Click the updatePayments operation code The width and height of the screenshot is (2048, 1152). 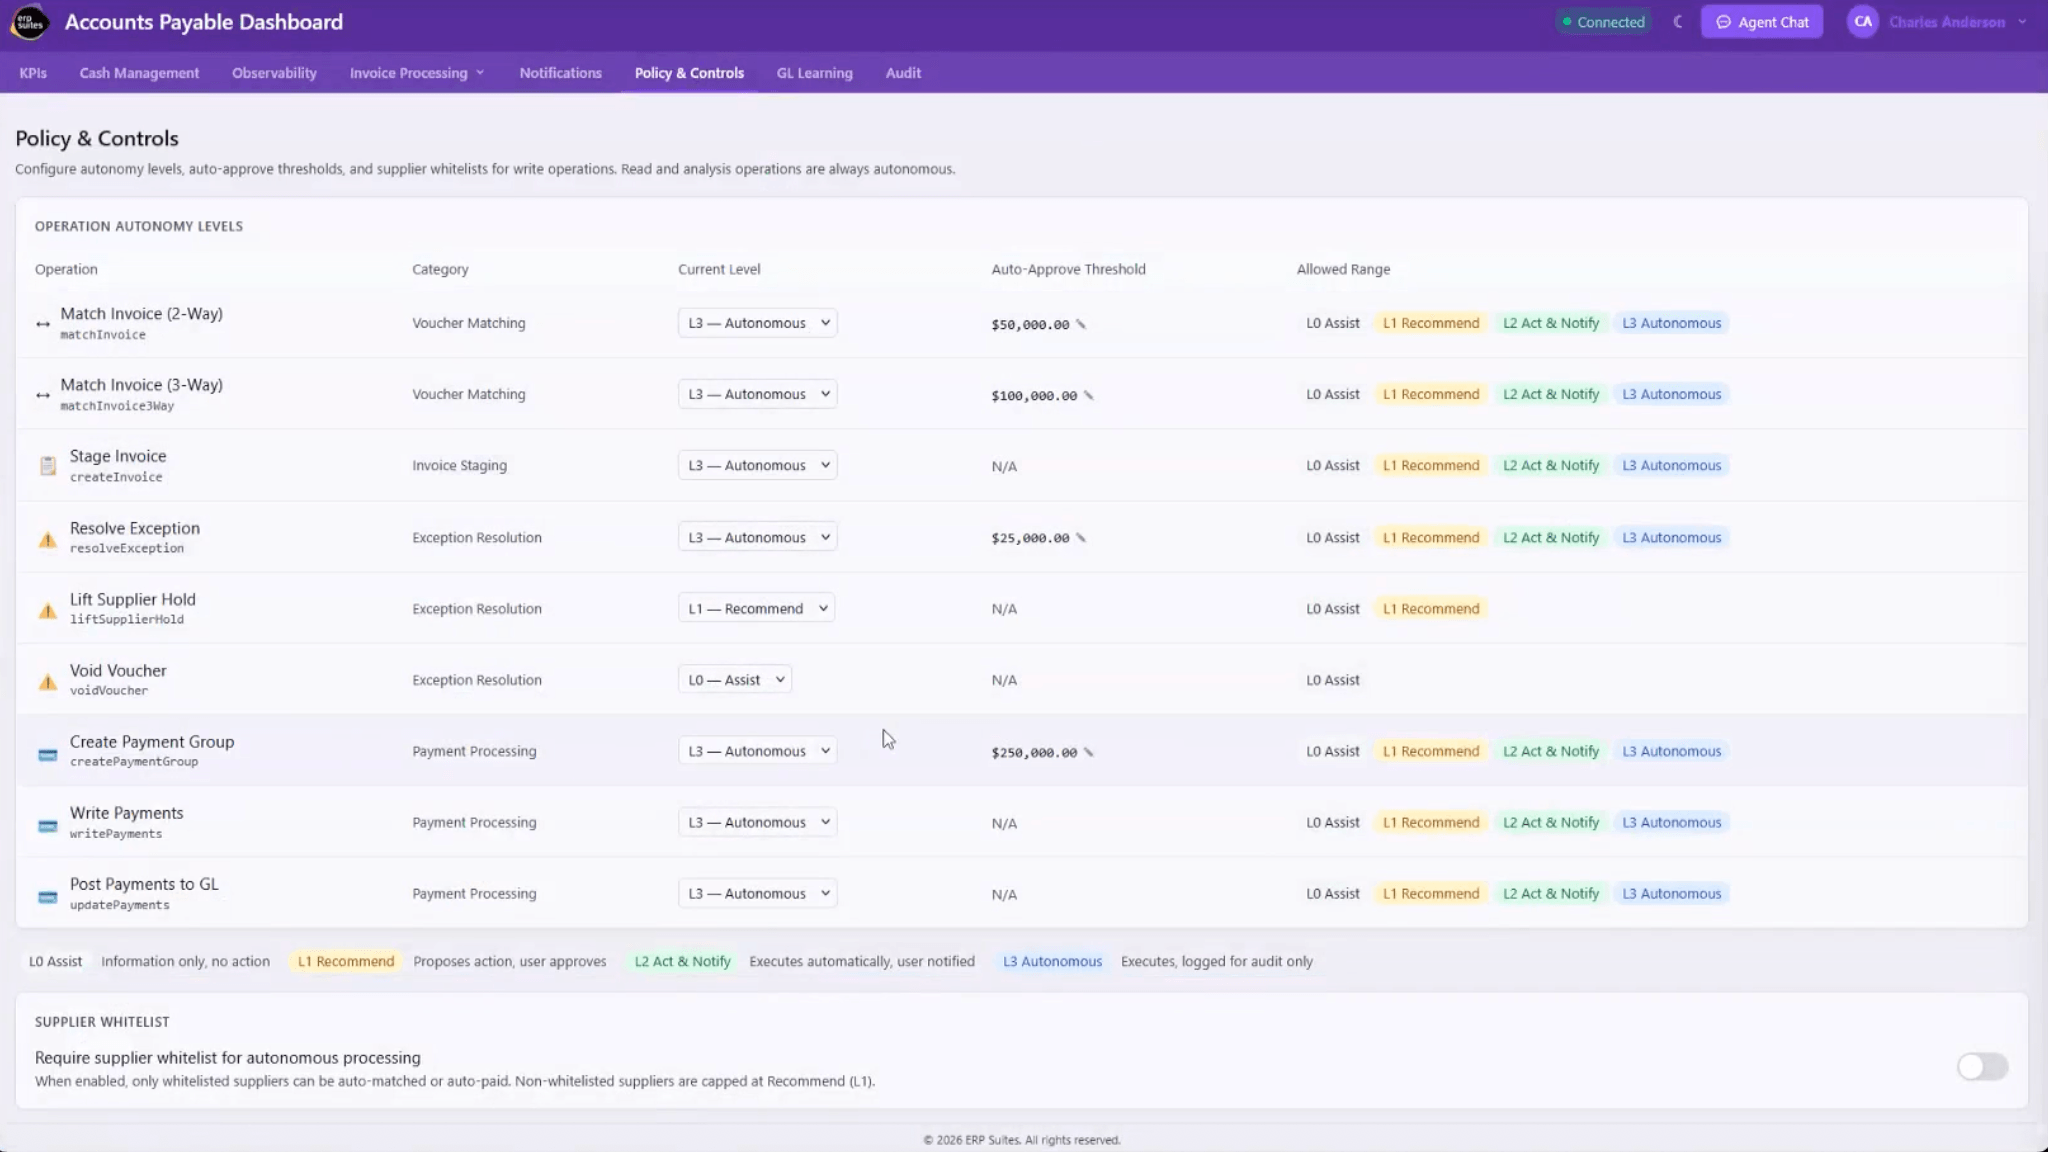[119, 905]
